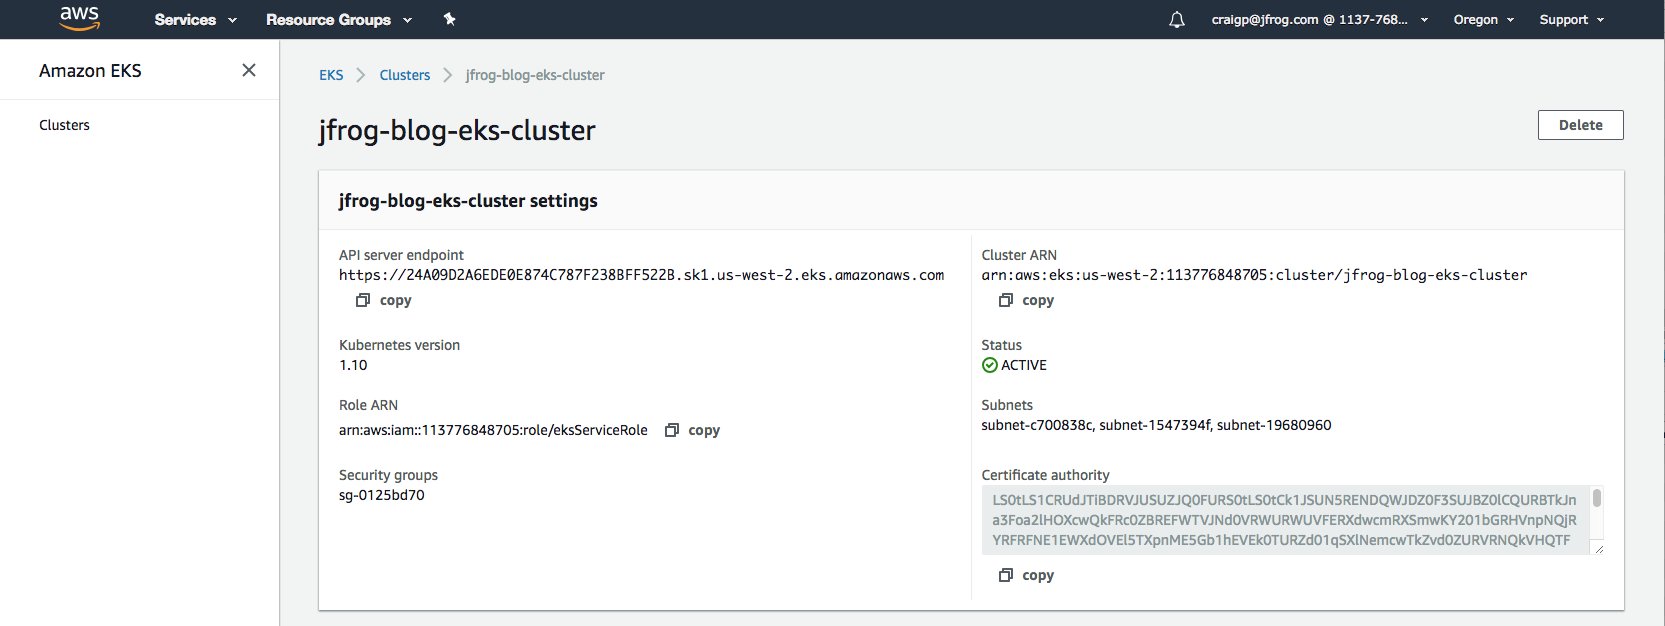The image size is (1665, 626).
Task: Click the Kubernetes version value 1.10
Action: click(x=353, y=365)
